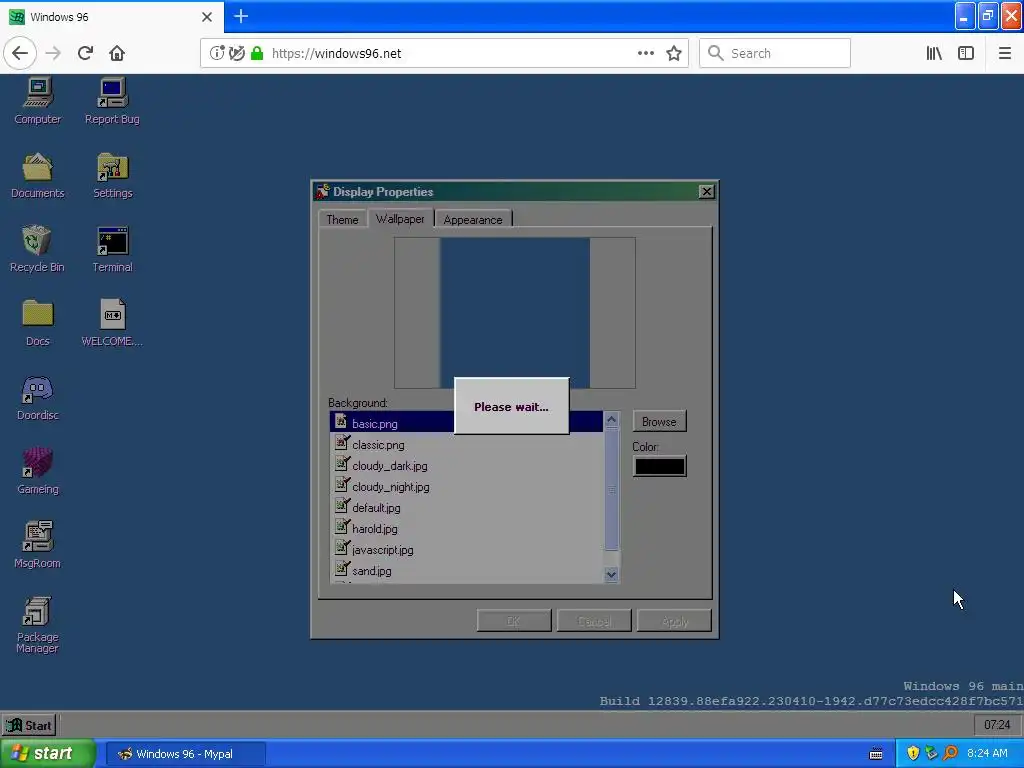Click the wallpaper preview thumbnail

tap(515, 313)
